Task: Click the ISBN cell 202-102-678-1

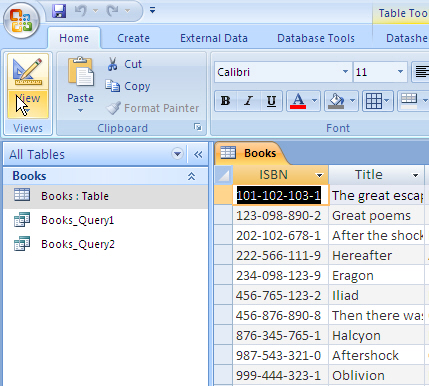Action: [280, 236]
